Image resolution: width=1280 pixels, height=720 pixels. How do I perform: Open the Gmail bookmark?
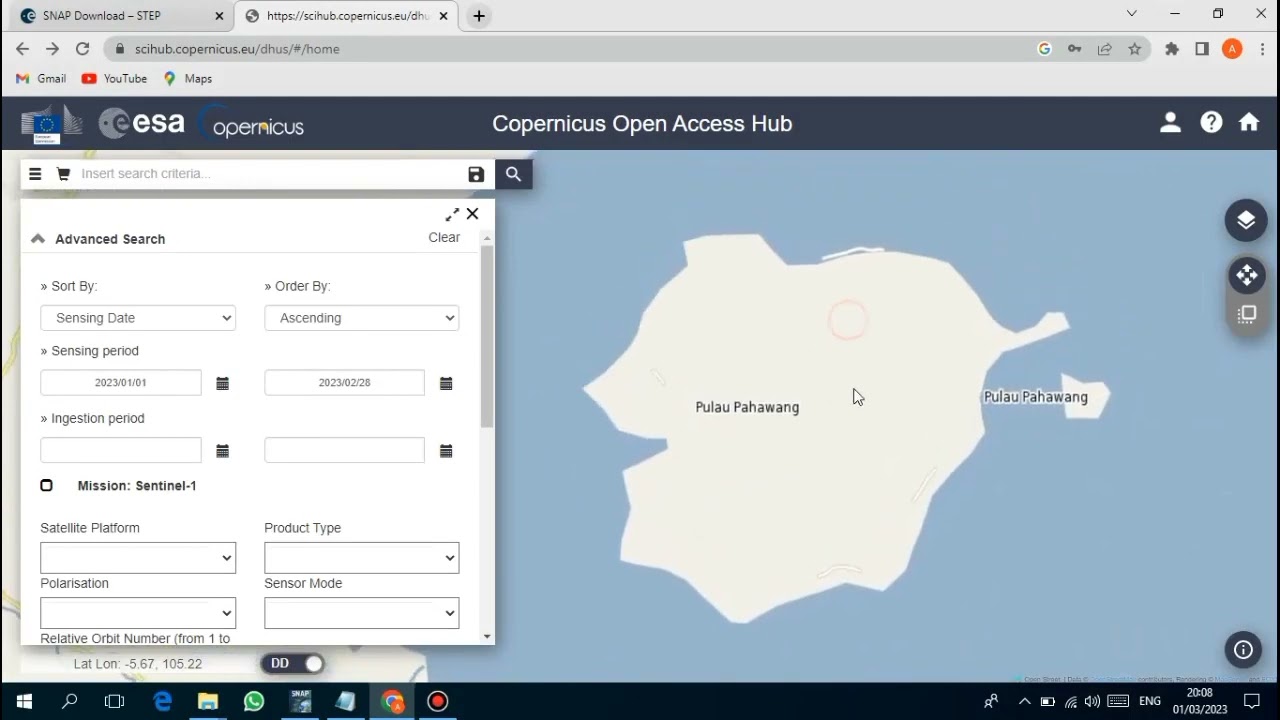coord(41,79)
